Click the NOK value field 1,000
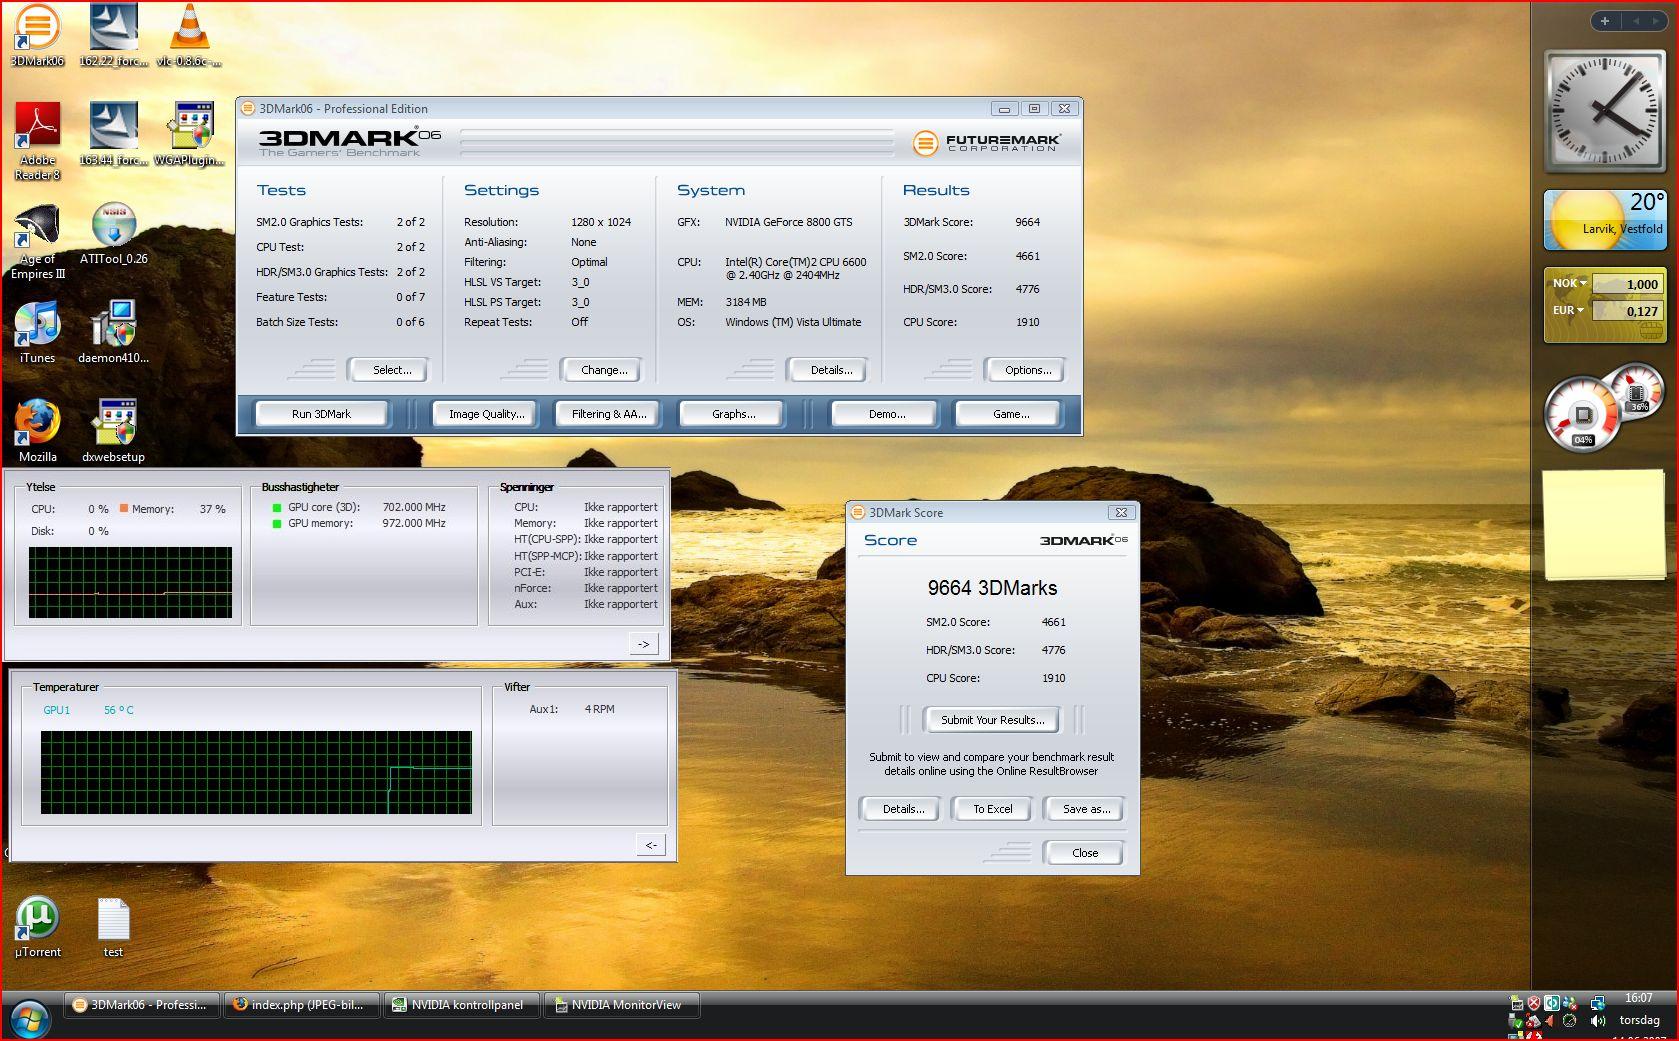The image size is (1679, 1041). tap(1627, 284)
